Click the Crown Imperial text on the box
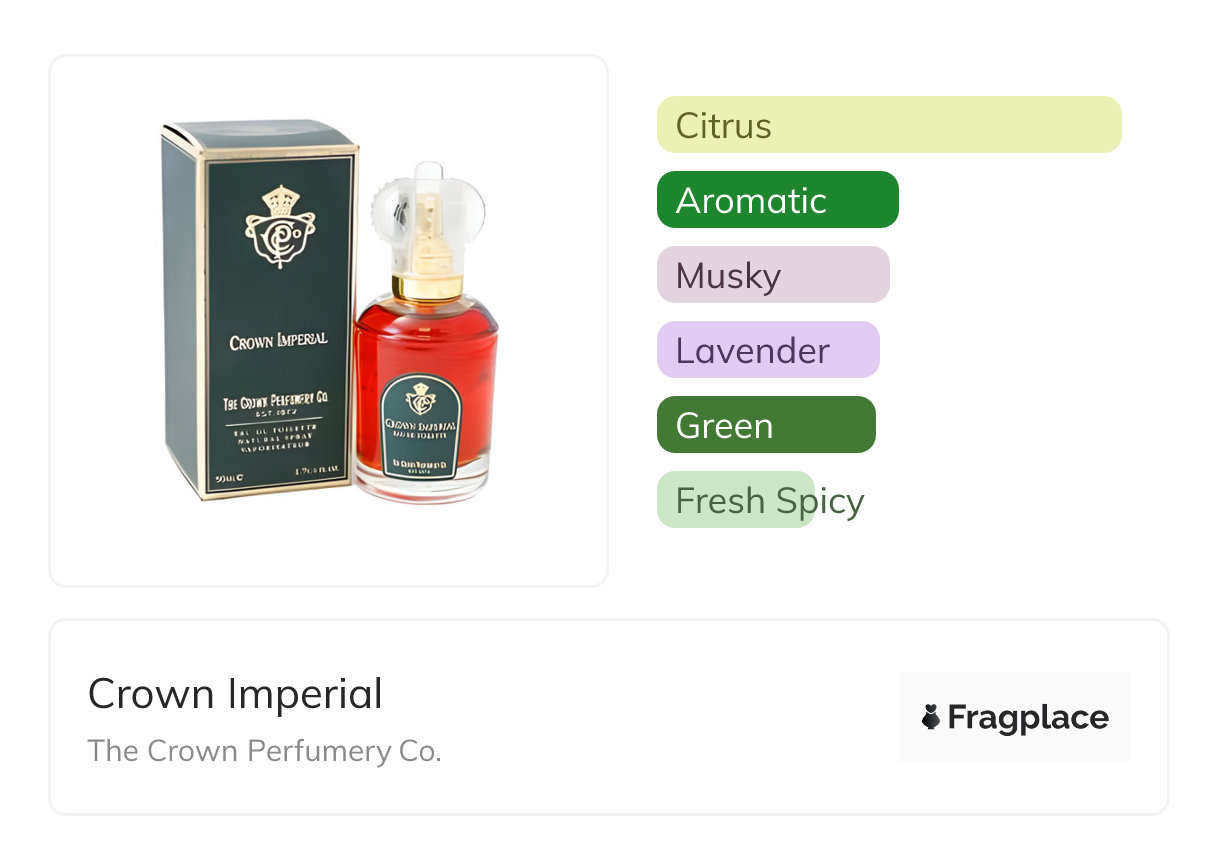Viewport: 1218px width, 864px height. 278,340
